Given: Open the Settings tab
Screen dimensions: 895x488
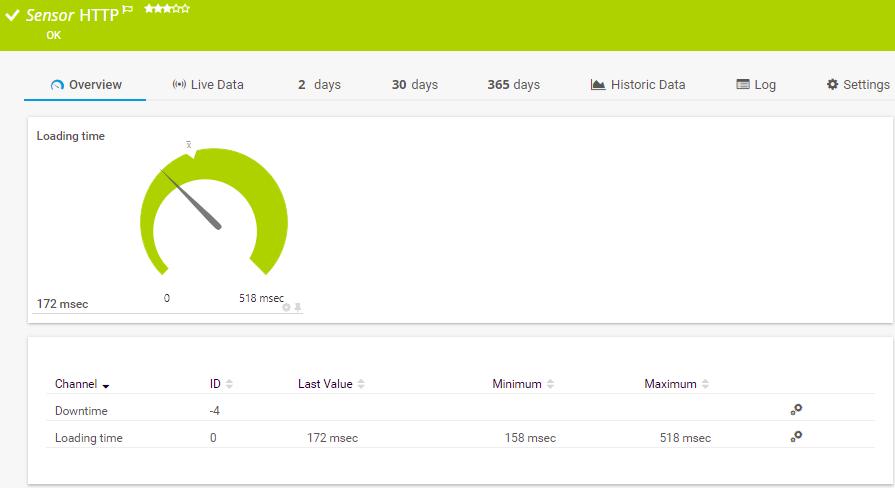Looking at the screenshot, I should (858, 84).
